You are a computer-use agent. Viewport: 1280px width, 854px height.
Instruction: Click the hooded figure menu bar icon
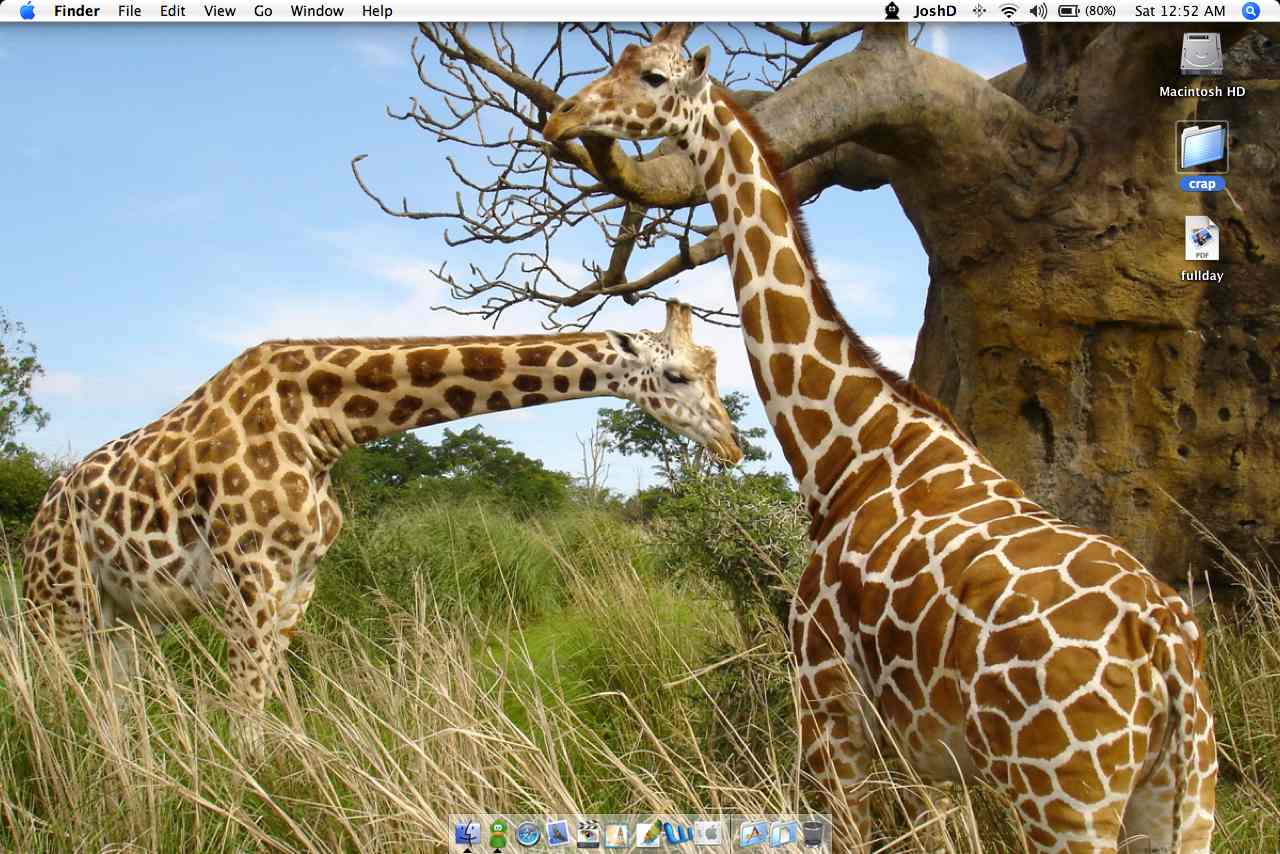[892, 11]
